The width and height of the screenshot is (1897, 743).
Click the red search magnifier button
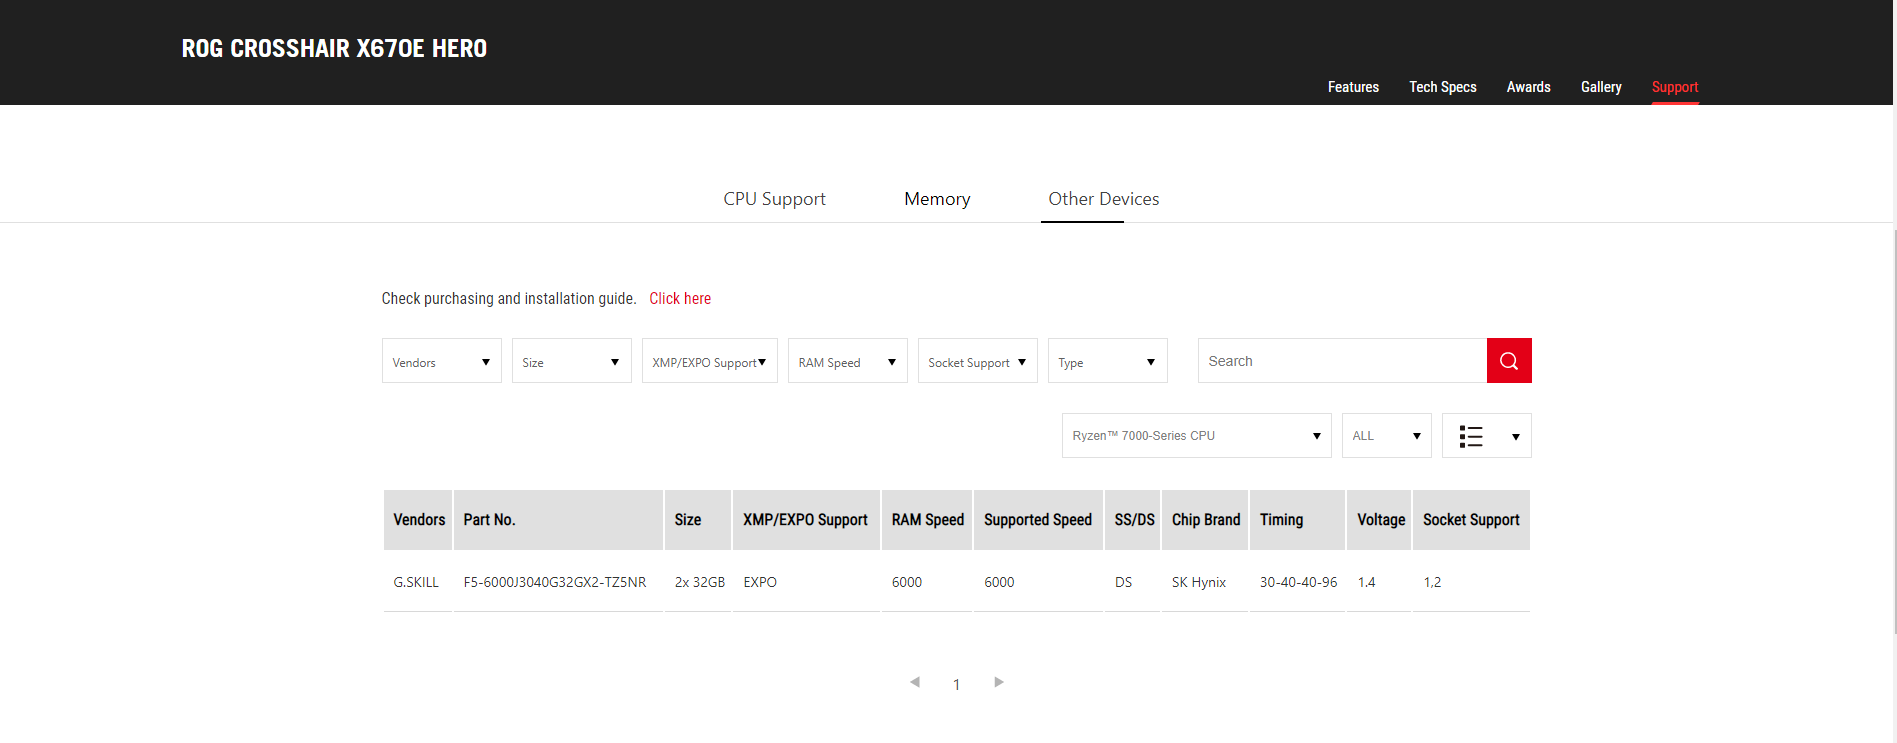pyautogui.click(x=1509, y=360)
